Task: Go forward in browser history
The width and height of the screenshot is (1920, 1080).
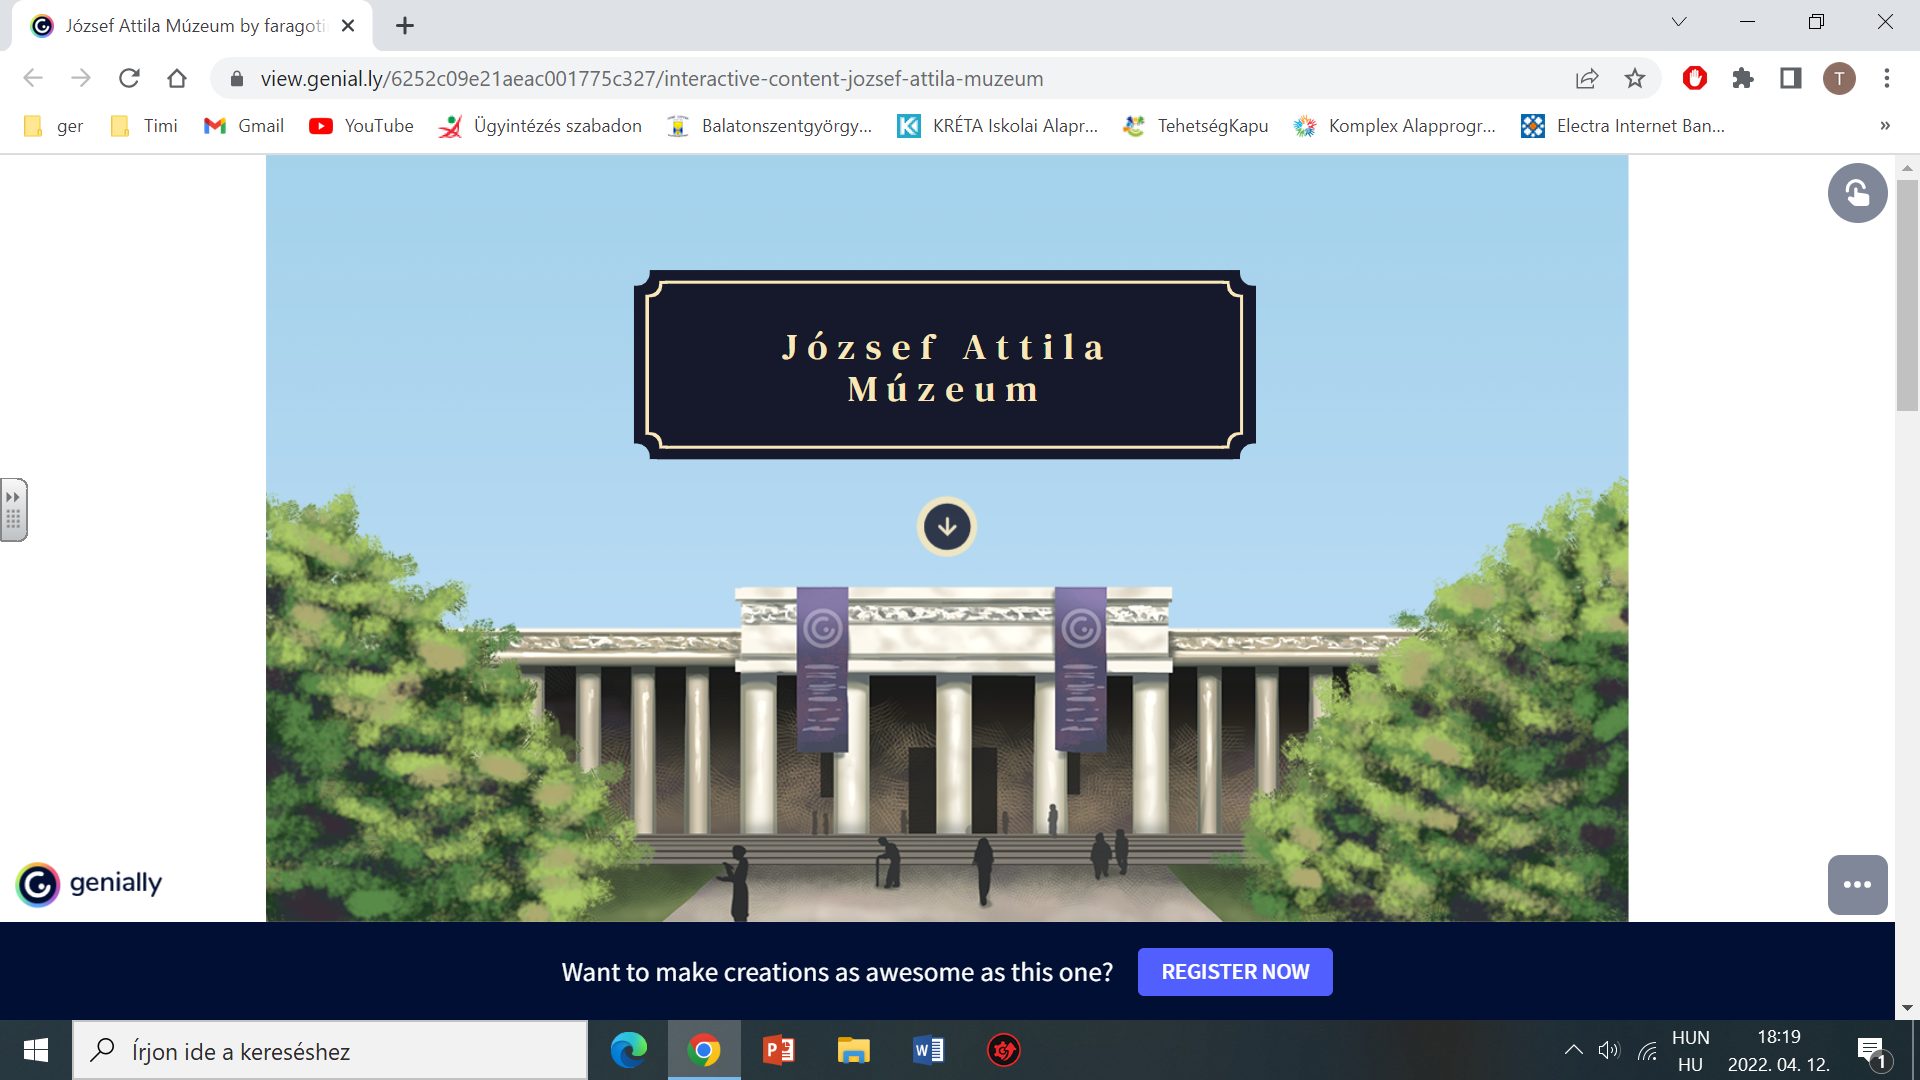Action: coord(81,78)
